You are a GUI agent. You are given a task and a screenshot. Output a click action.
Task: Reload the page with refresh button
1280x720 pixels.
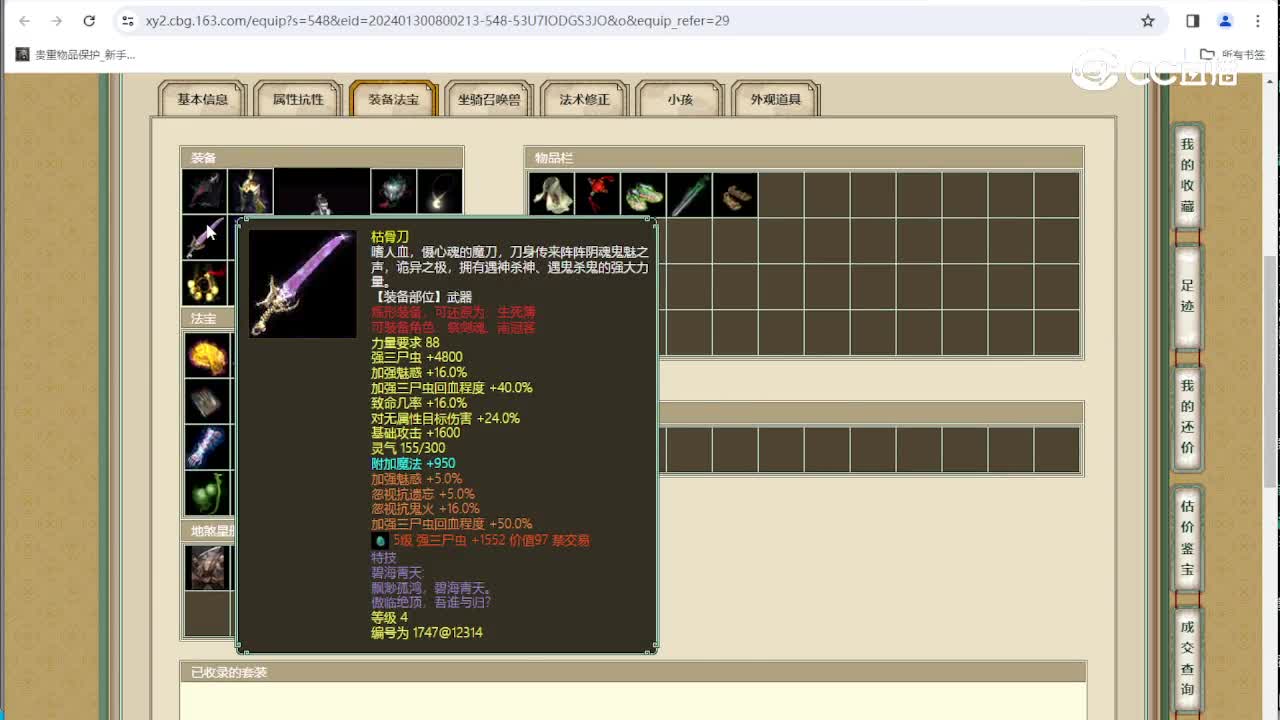point(89,20)
